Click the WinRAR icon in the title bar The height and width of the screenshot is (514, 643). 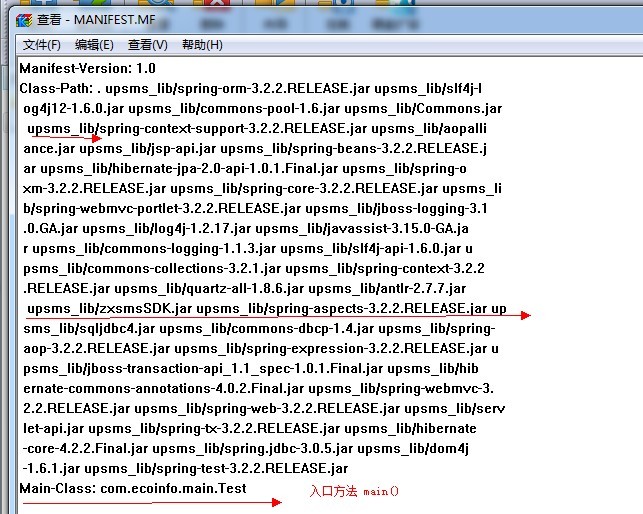pos(24,20)
